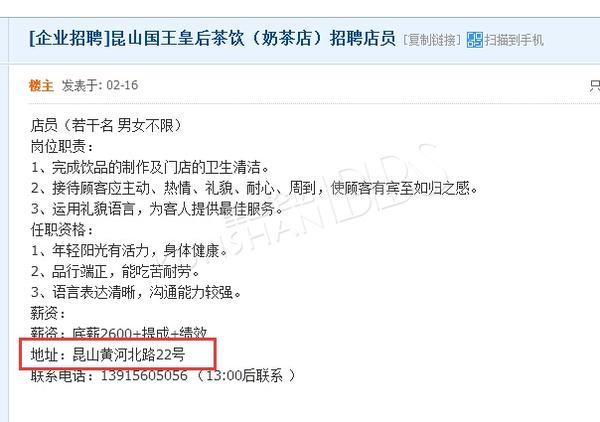
Task: Click the line 语言表达清晰，沟通能力较强
Action: (136, 293)
